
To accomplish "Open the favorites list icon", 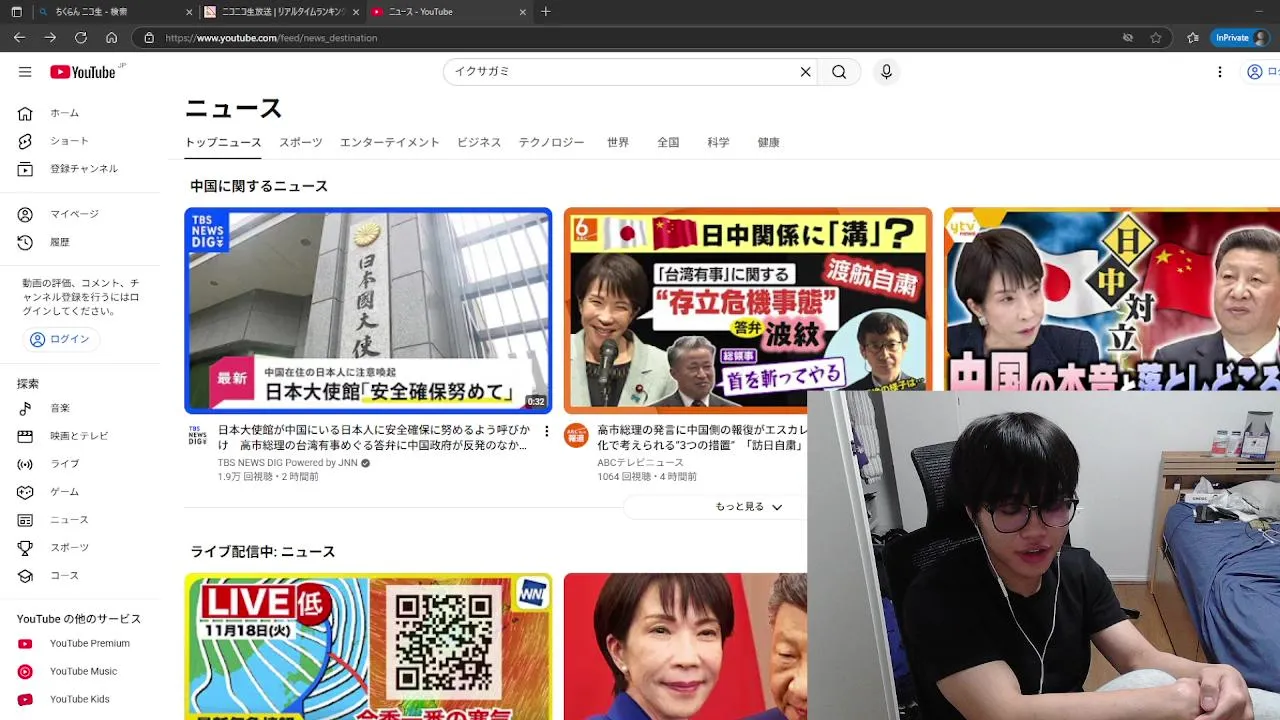I will [1193, 38].
